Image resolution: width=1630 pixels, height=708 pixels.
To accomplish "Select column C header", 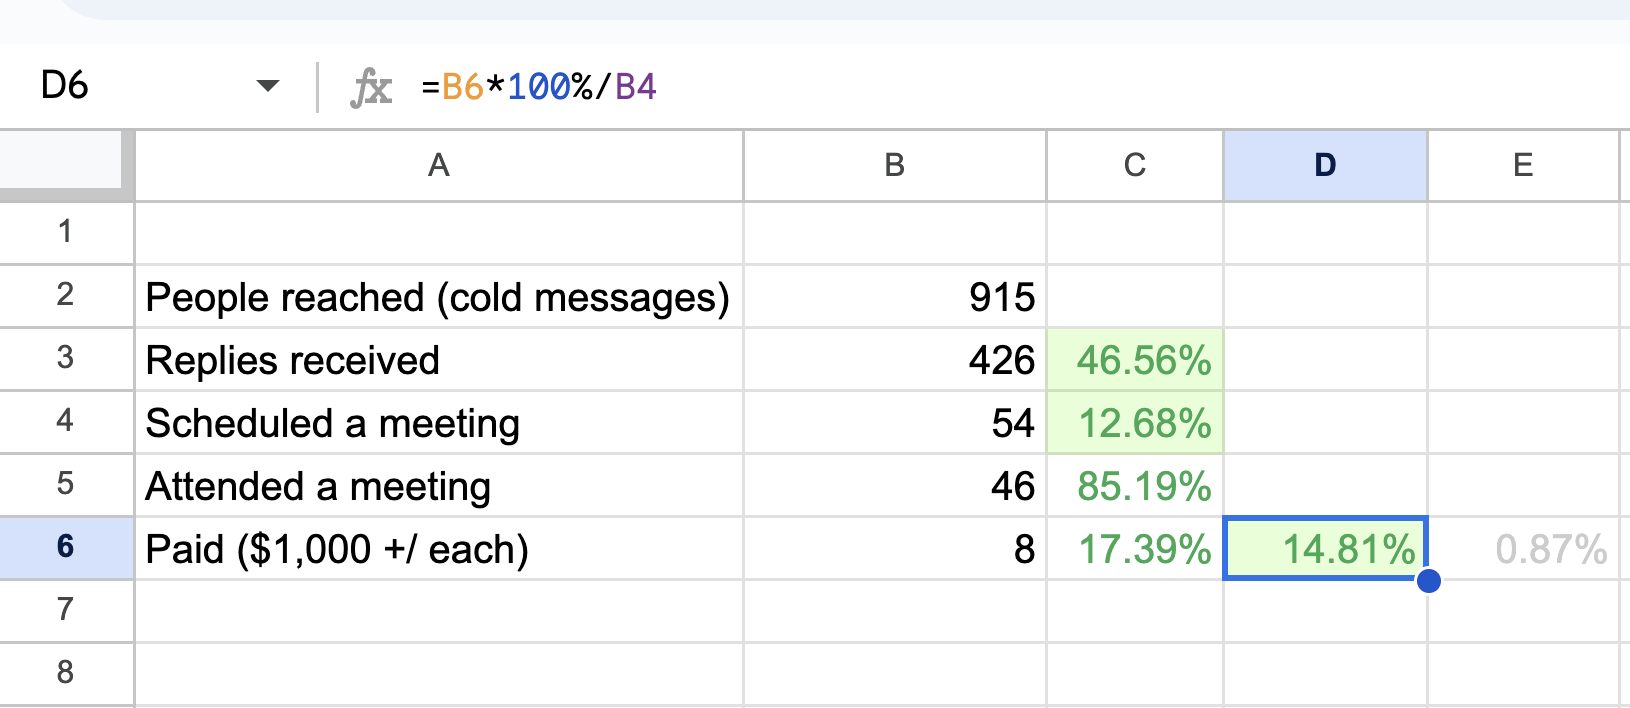I will click(x=1134, y=165).
